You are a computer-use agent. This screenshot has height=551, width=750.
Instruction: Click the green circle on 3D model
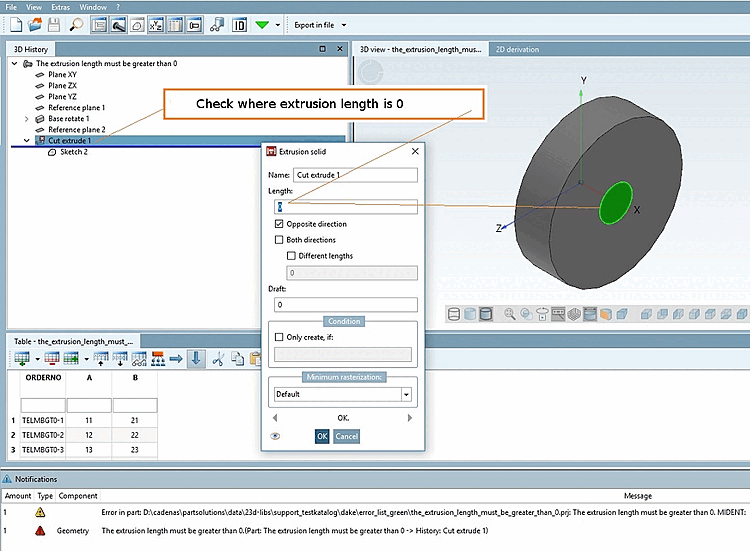click(x=616, y=203)
